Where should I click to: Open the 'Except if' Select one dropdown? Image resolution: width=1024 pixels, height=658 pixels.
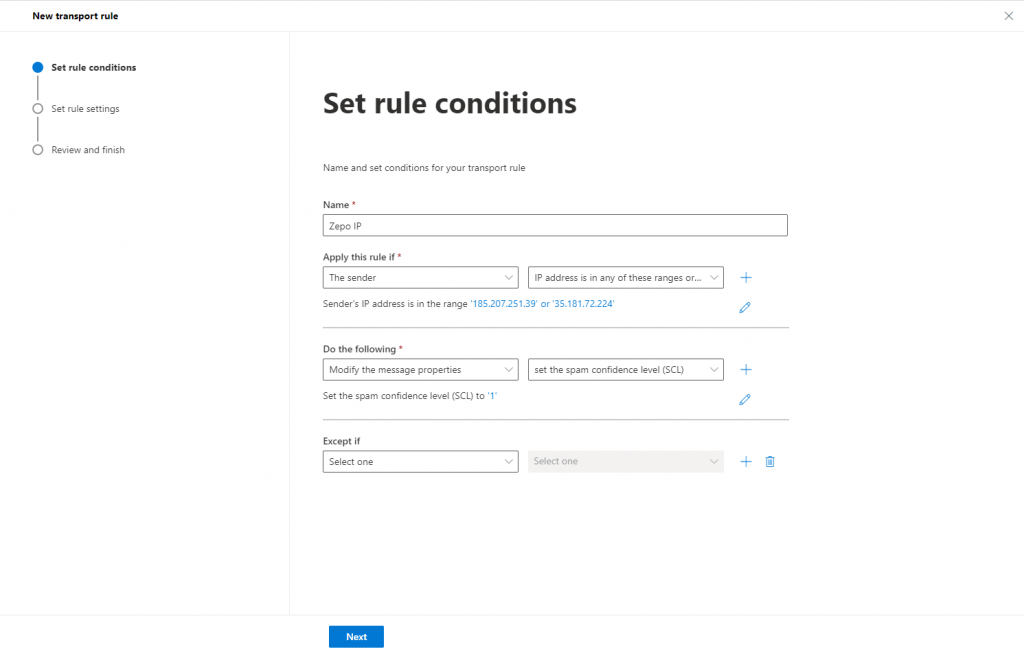click(x=420, y=461)
